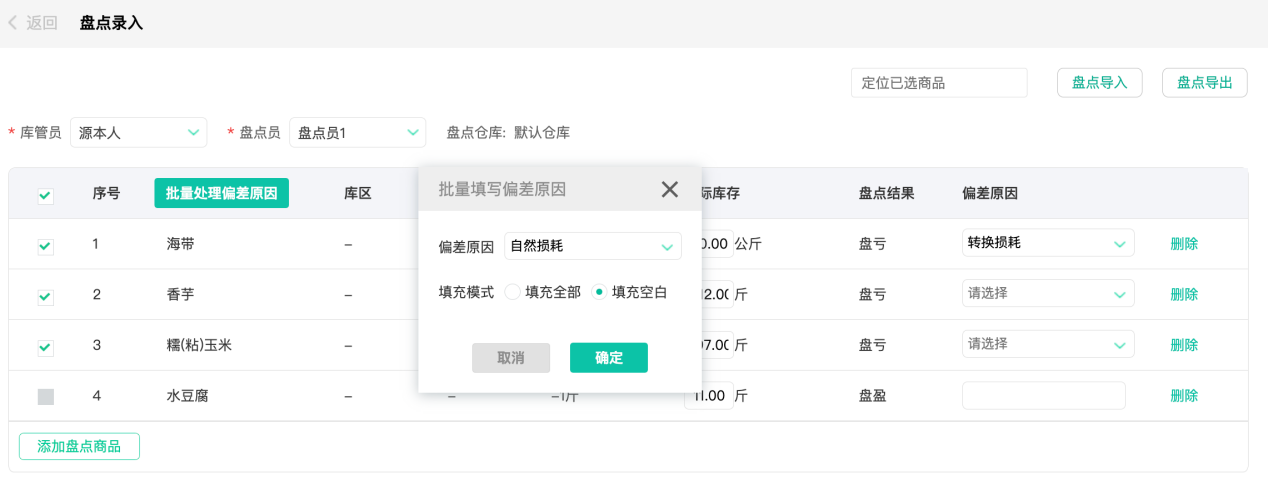This screenshot has height=504, width=1268.
Task: Select the 填充全部 radio option
Action: coord(512,292)
